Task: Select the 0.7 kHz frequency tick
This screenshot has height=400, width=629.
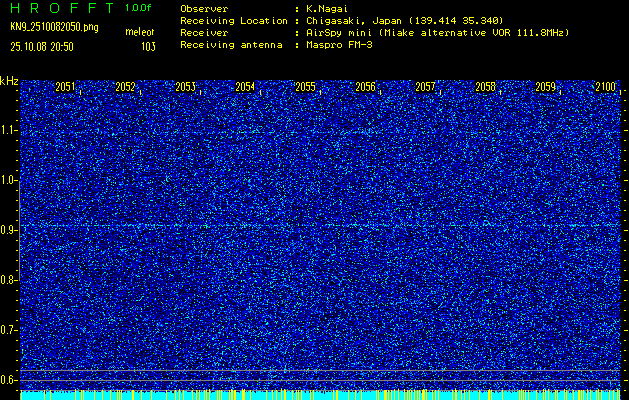Action: tap(9, 330)
